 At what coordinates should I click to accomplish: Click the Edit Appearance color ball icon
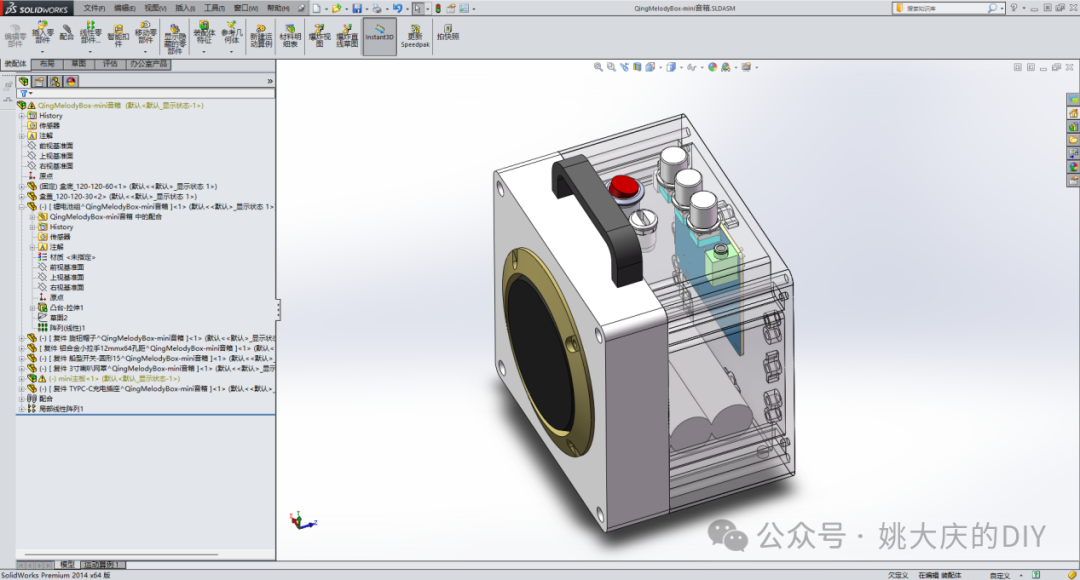[713, 67]
